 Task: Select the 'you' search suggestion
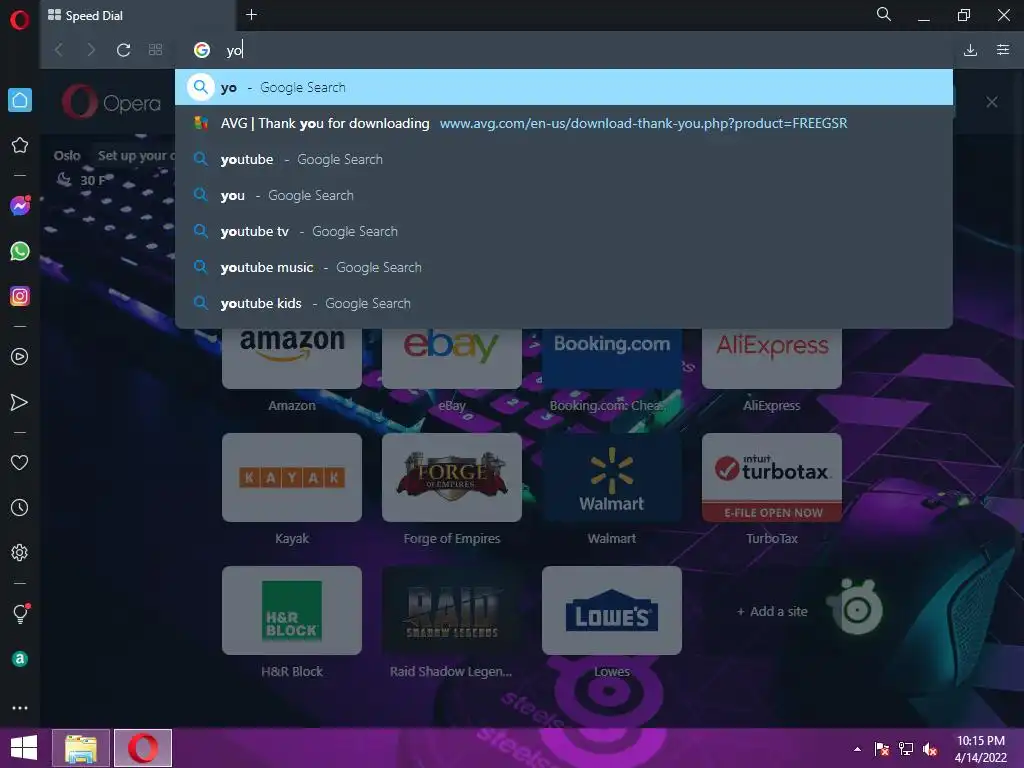564,195
